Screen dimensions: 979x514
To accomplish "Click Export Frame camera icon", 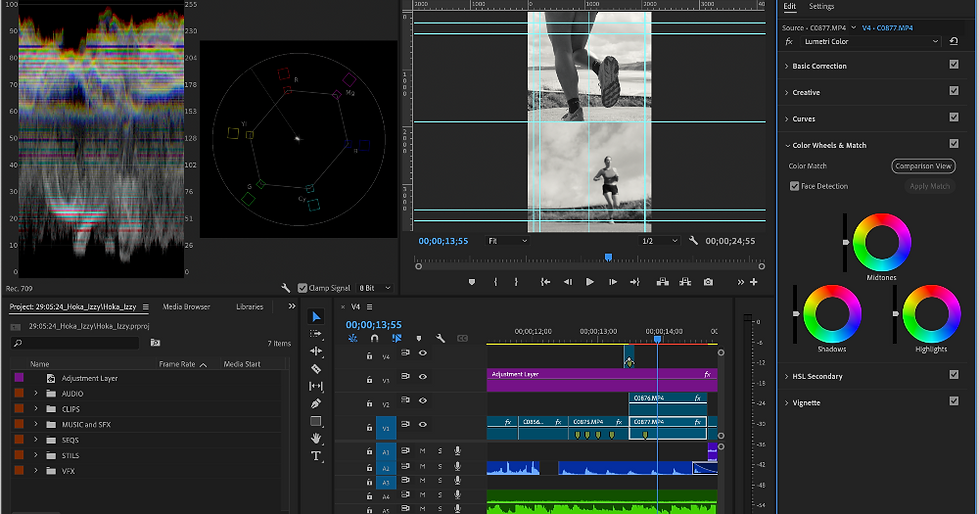I will pos(708,282).
